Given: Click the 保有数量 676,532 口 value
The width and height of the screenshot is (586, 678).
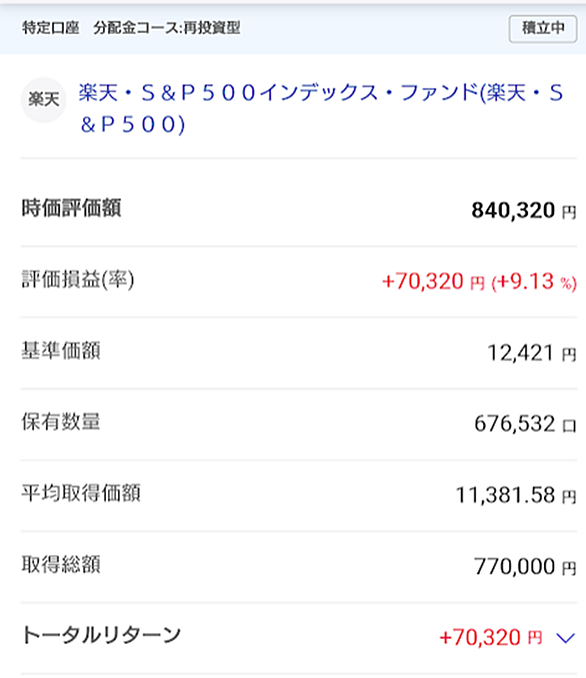Looking at the screenshot, I should coord(525,424).
